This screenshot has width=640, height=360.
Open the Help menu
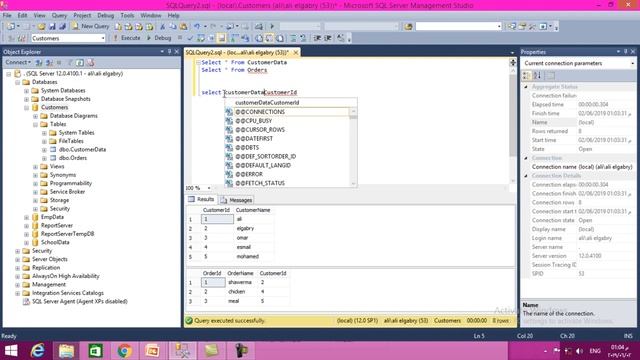[x=173, y=16]
